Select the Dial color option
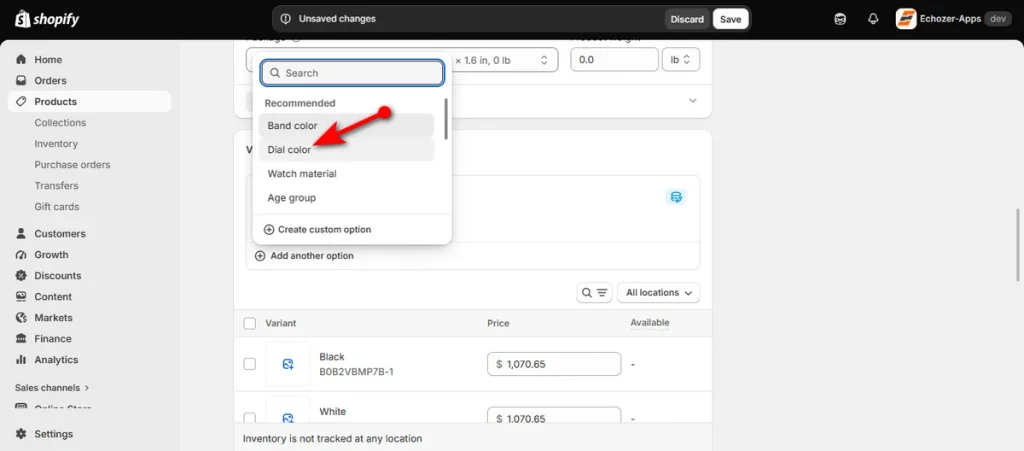1024x451 pixels. pos(346,149)
